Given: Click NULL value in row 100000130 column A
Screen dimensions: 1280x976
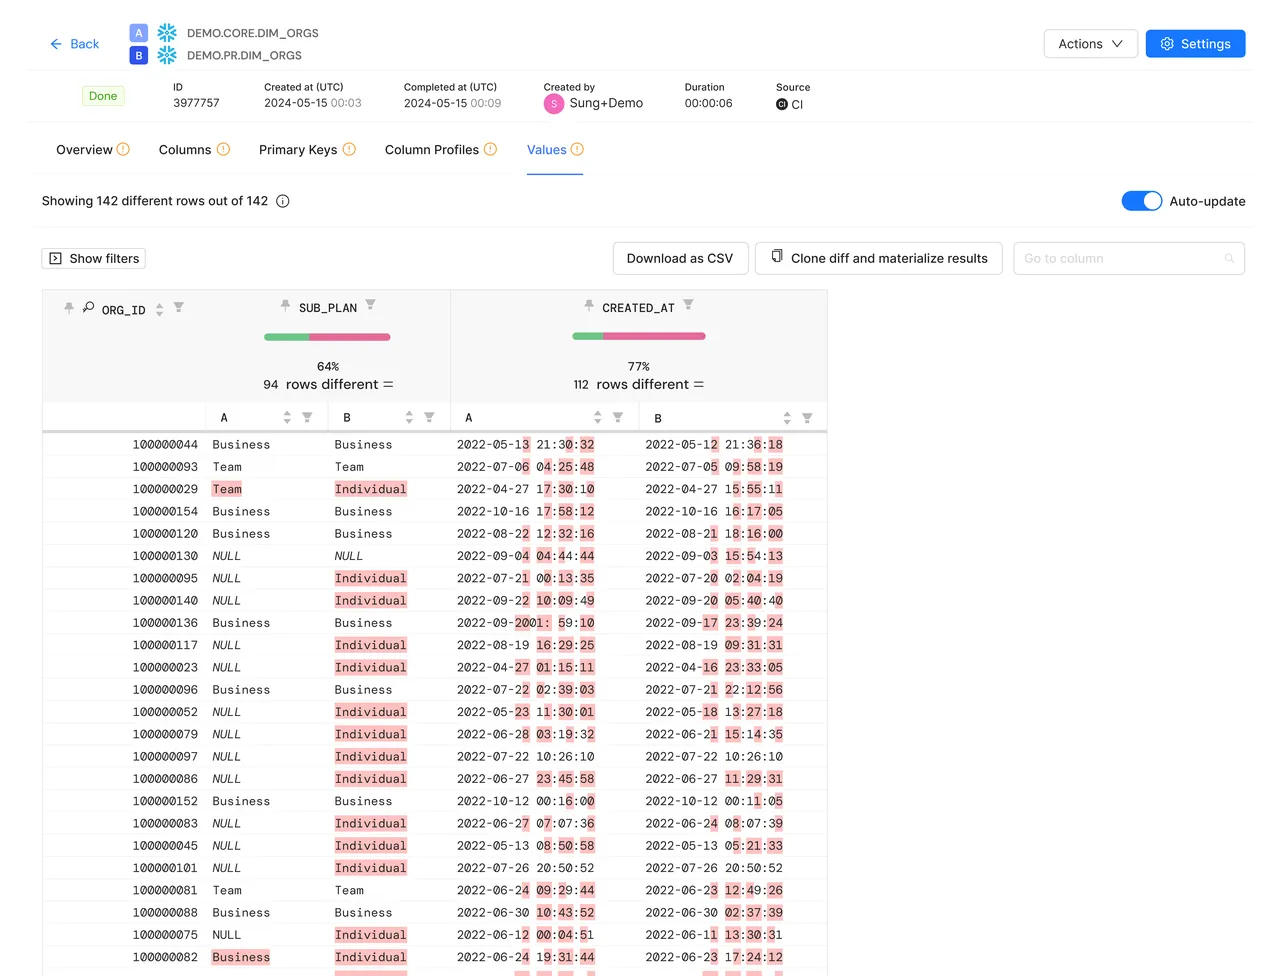Looking at the screenshot, I should [226, 556].
